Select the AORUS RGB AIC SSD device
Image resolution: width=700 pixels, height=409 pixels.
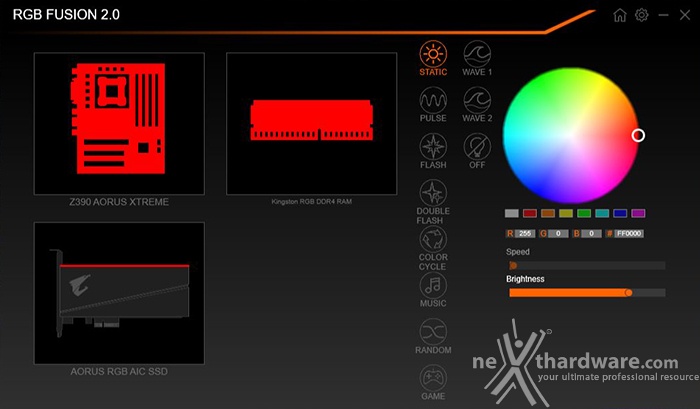(x=119, y=293)
